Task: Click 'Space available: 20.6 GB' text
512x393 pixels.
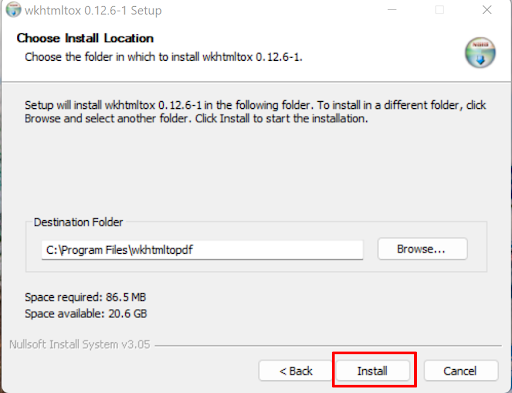Action: pyautogui.click(x=86, y=314)
